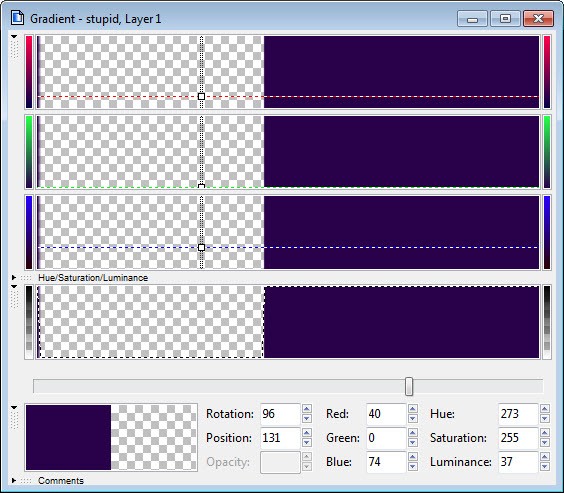Increase Position with the up arrow
Viewport: 564px width, 493px height.
coord(306,433)
